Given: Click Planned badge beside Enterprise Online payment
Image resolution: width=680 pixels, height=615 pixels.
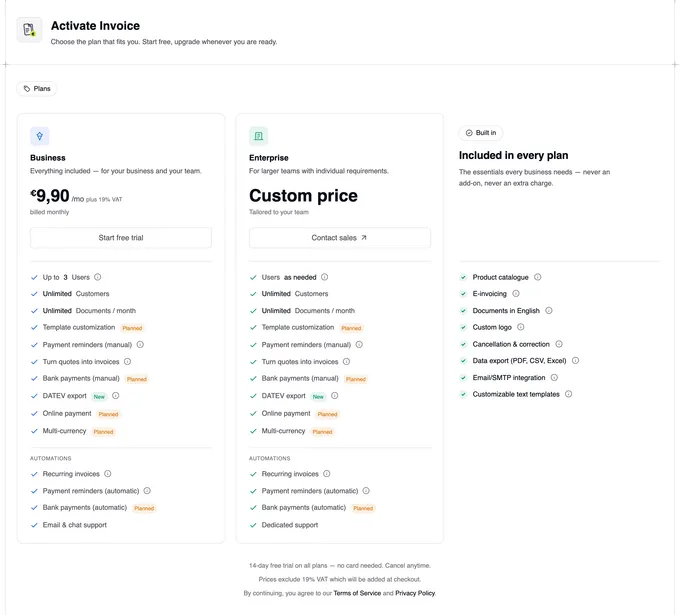Looking at the screenshot, I should (x=327, y=414).
